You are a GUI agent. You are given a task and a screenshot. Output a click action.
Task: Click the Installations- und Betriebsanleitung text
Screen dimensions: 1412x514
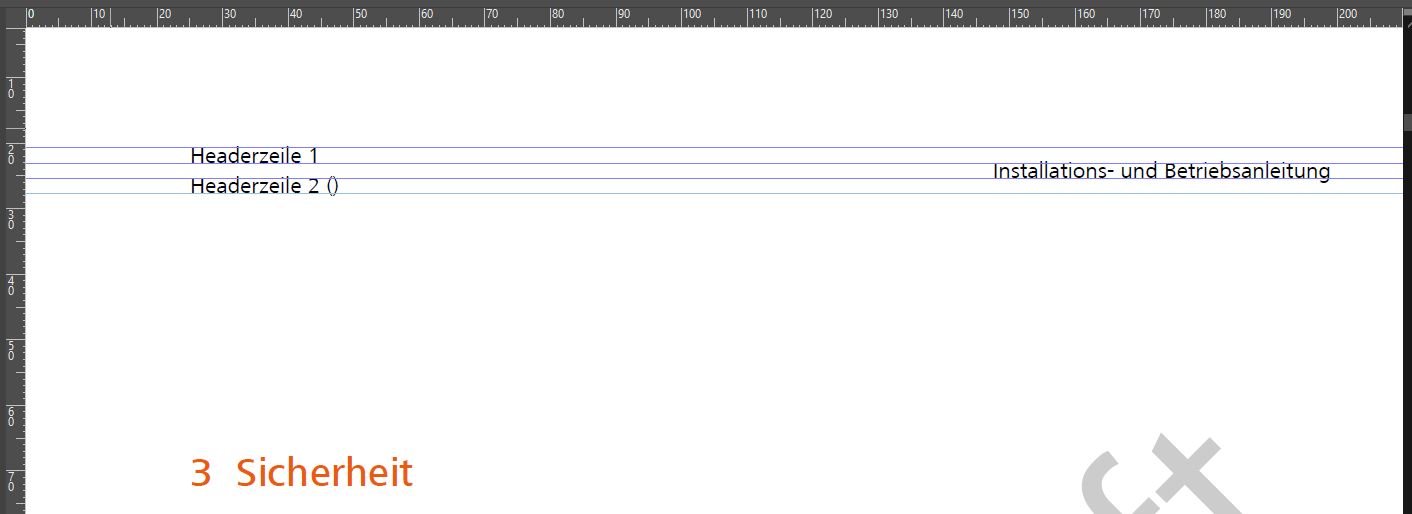pos(1160,171)
